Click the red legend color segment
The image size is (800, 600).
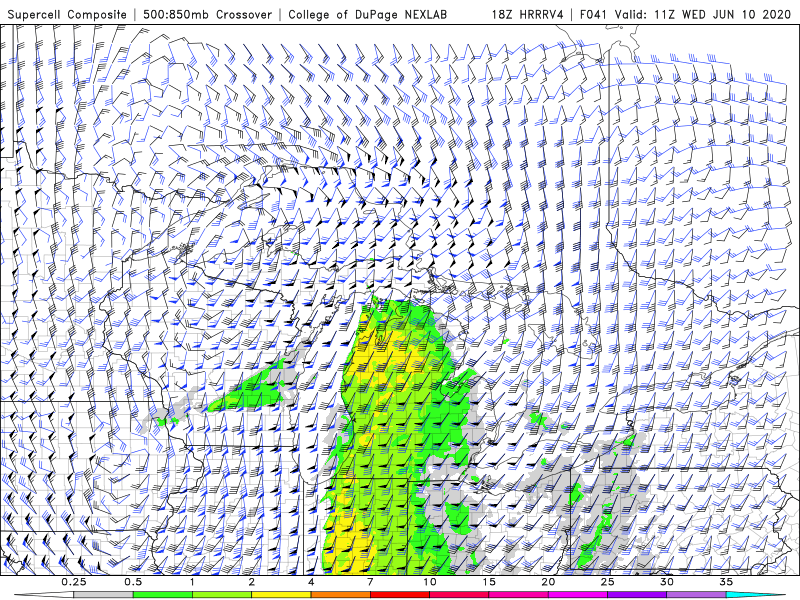click(x=400, y=595)
